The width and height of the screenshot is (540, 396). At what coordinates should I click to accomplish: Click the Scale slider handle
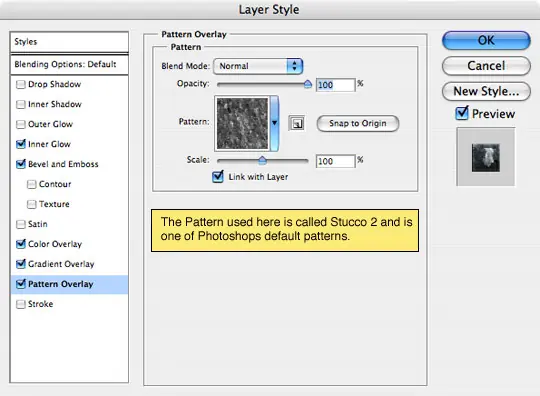[x=262, y=160]
